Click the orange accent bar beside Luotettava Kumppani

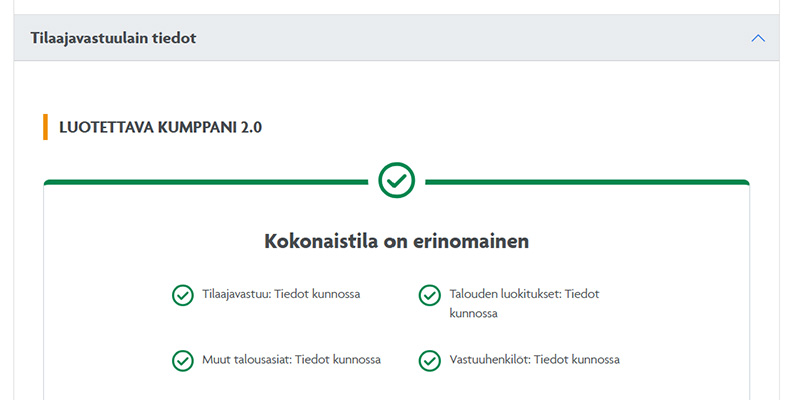coord(46,127)
